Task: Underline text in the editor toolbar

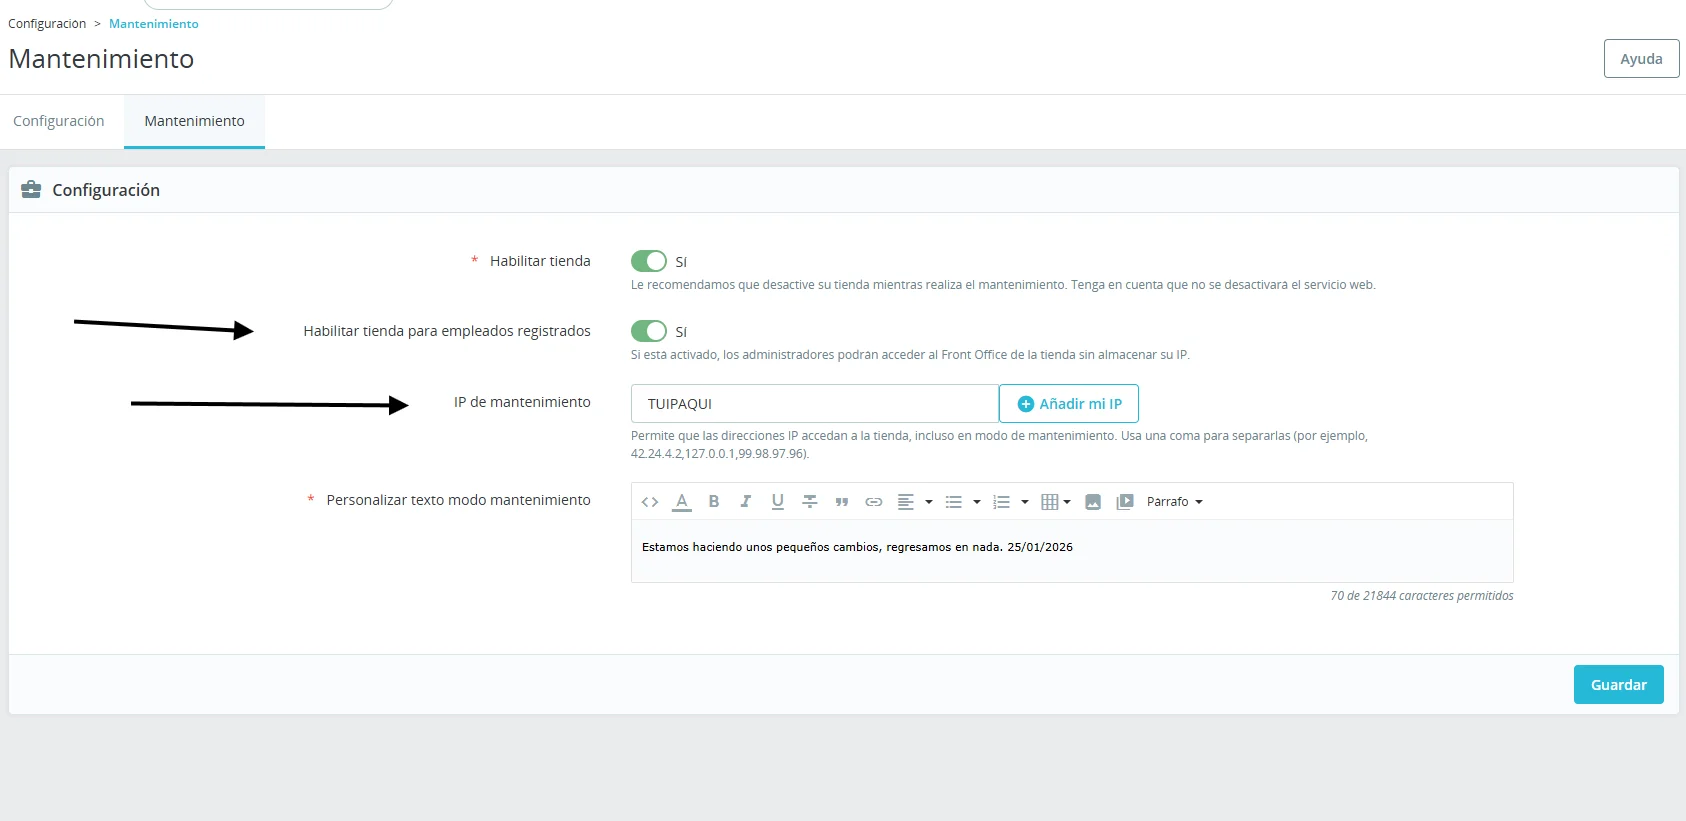Action: [777, 502]
